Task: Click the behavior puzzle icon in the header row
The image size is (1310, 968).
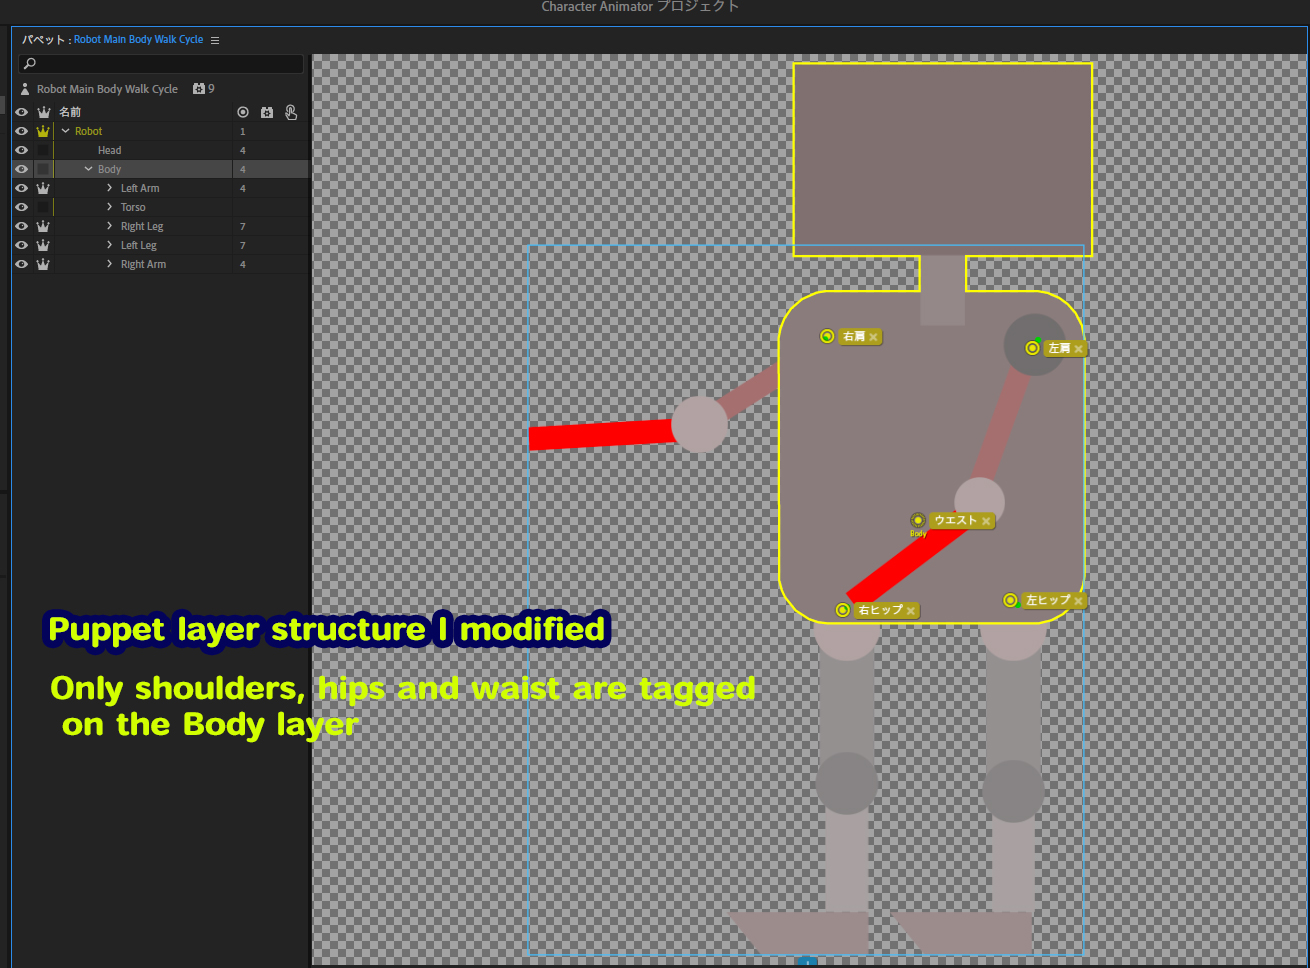Action: click(266, 112)
